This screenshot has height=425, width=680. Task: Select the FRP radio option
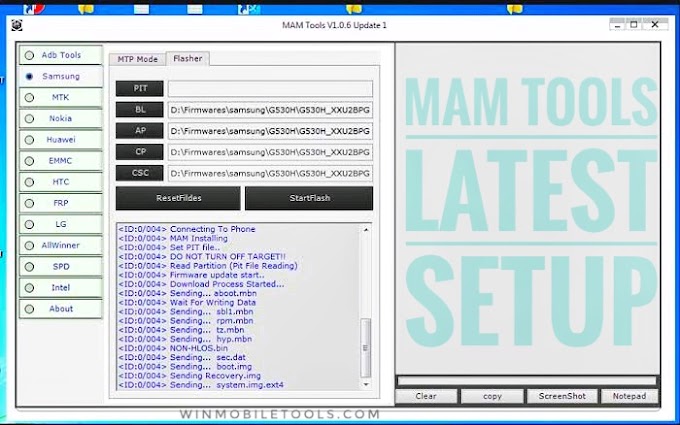click(60, 203)
